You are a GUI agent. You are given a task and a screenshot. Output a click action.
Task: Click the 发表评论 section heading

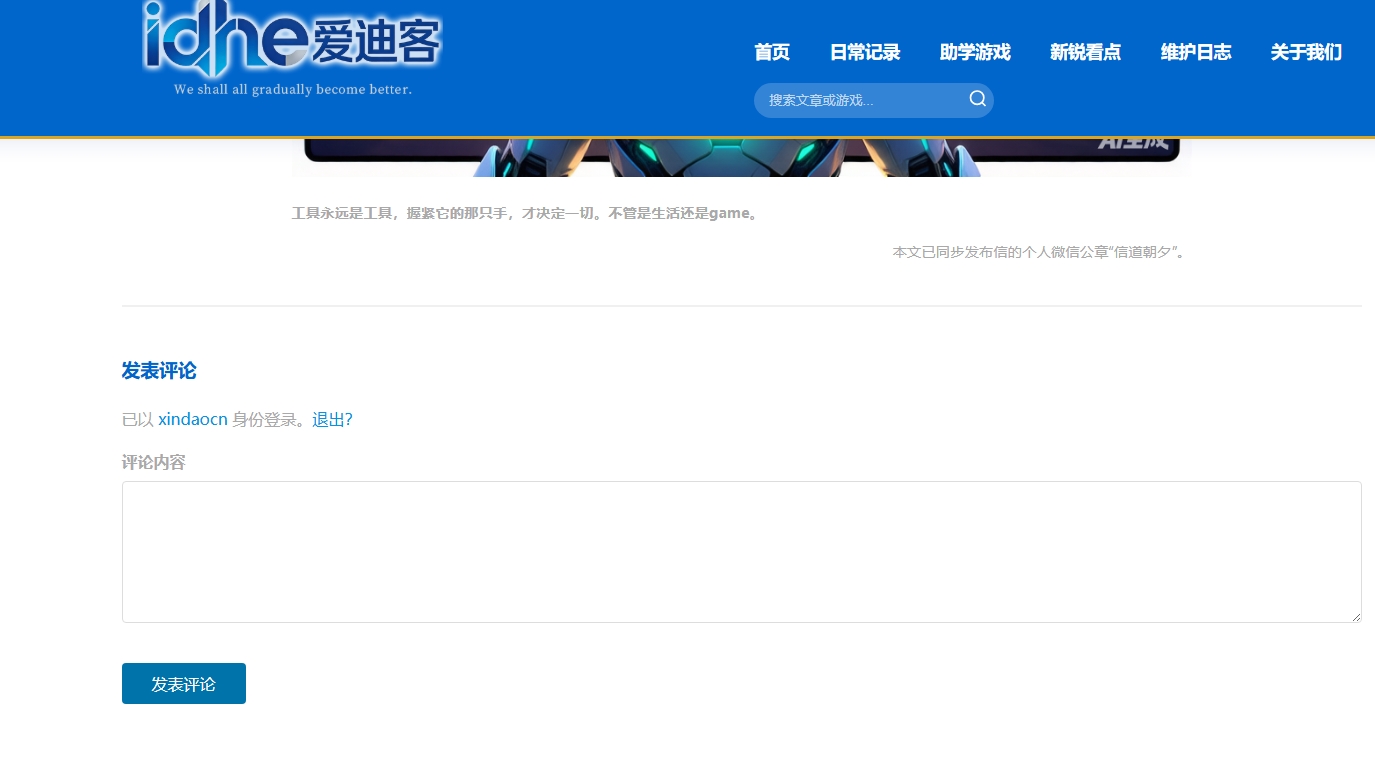[159, 371]
